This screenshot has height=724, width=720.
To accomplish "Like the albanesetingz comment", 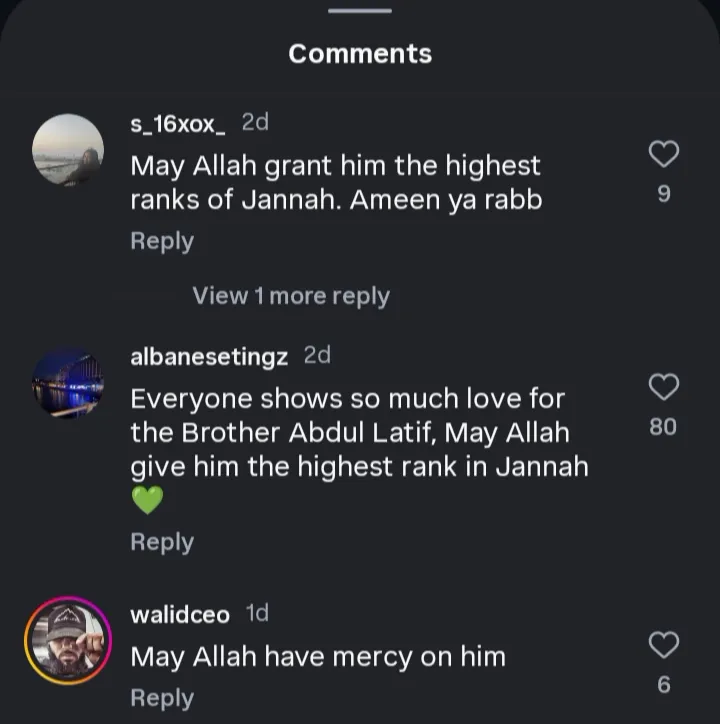I will [664, 386].
